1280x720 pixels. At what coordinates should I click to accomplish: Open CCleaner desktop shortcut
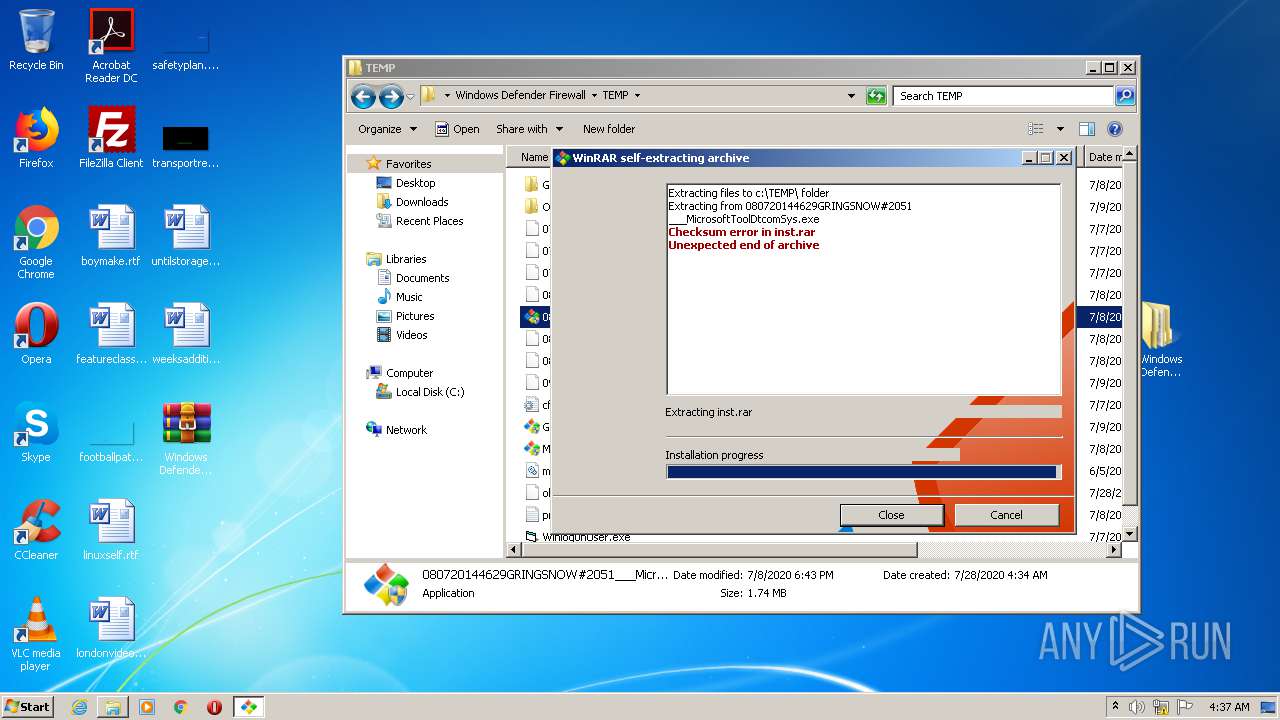point(36,530)
